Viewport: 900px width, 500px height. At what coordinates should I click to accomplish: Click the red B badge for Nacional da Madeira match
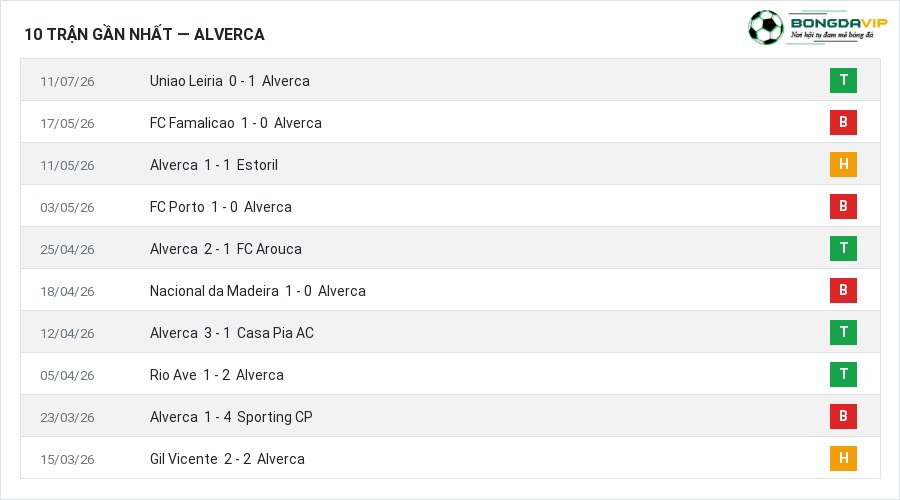843,290
